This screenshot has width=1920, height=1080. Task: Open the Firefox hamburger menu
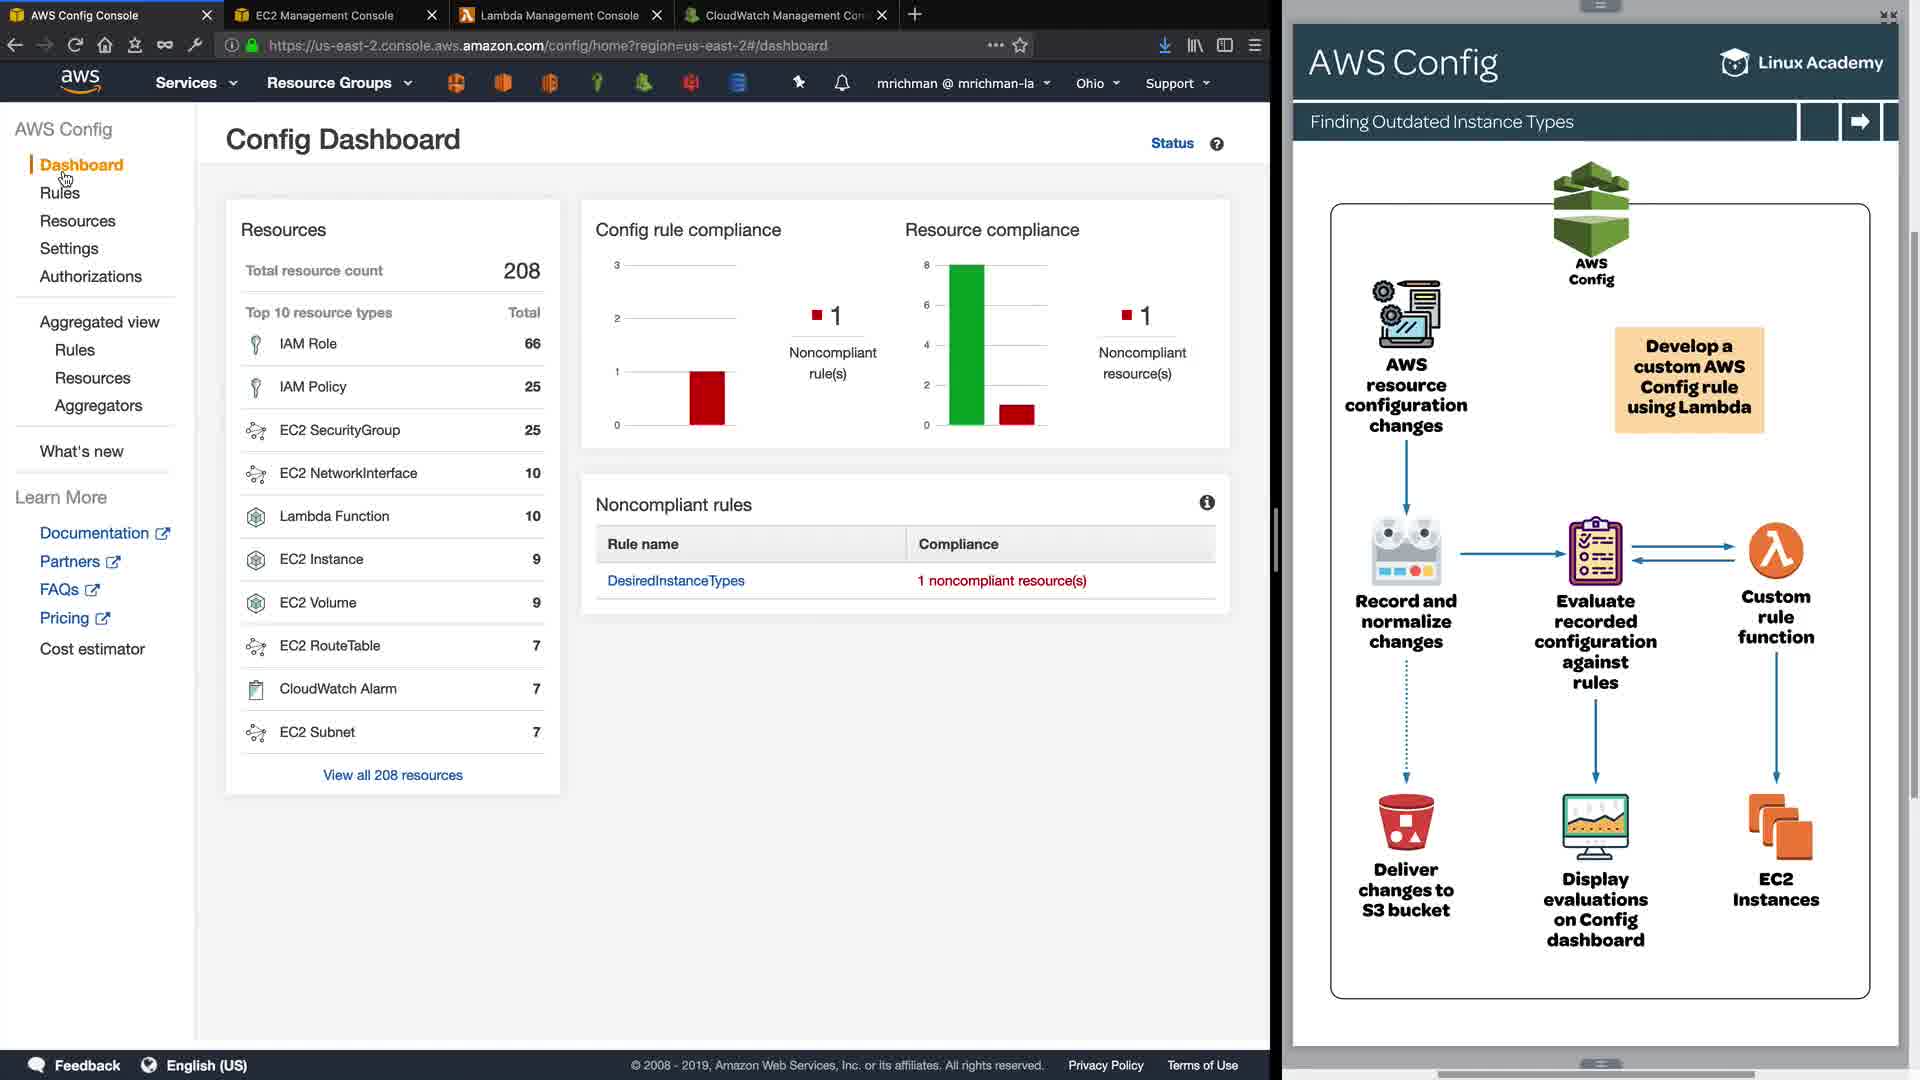(1255, 45)
